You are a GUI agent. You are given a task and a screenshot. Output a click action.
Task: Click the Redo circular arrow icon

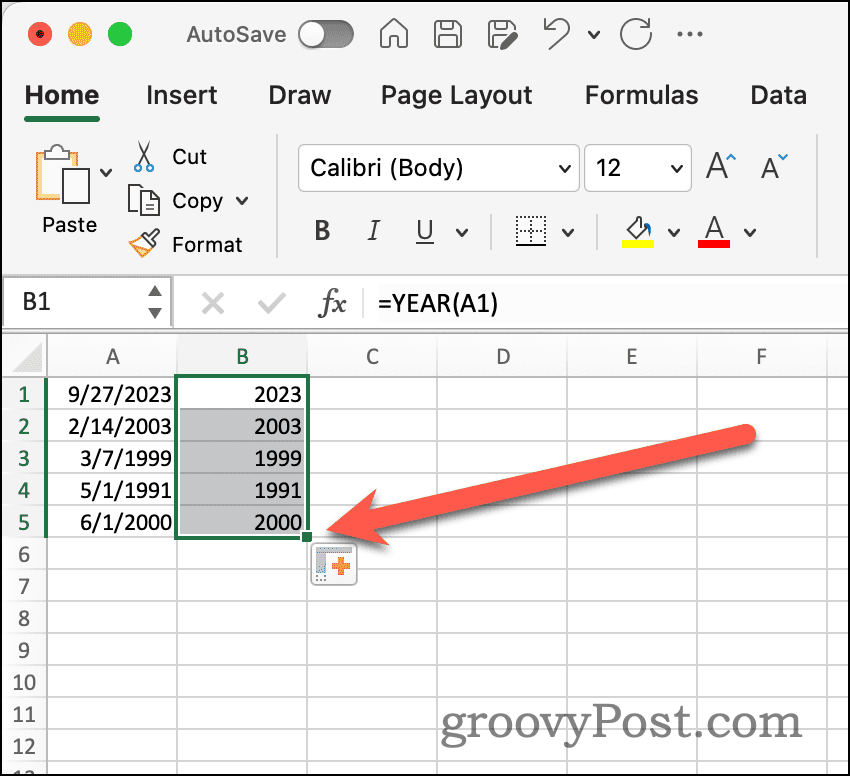[x=636, y=34]
